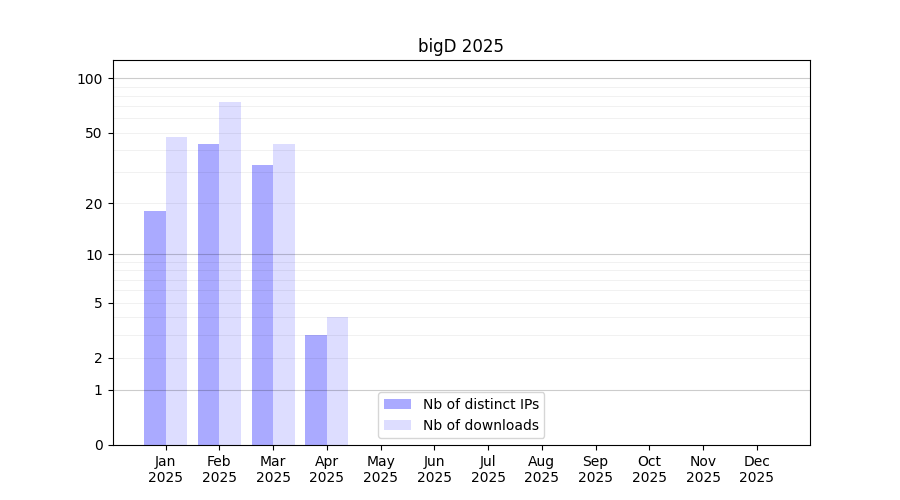Click the March distinct IPs bar
The height and width of the screenshot is (500, 900).
point(262,305)
